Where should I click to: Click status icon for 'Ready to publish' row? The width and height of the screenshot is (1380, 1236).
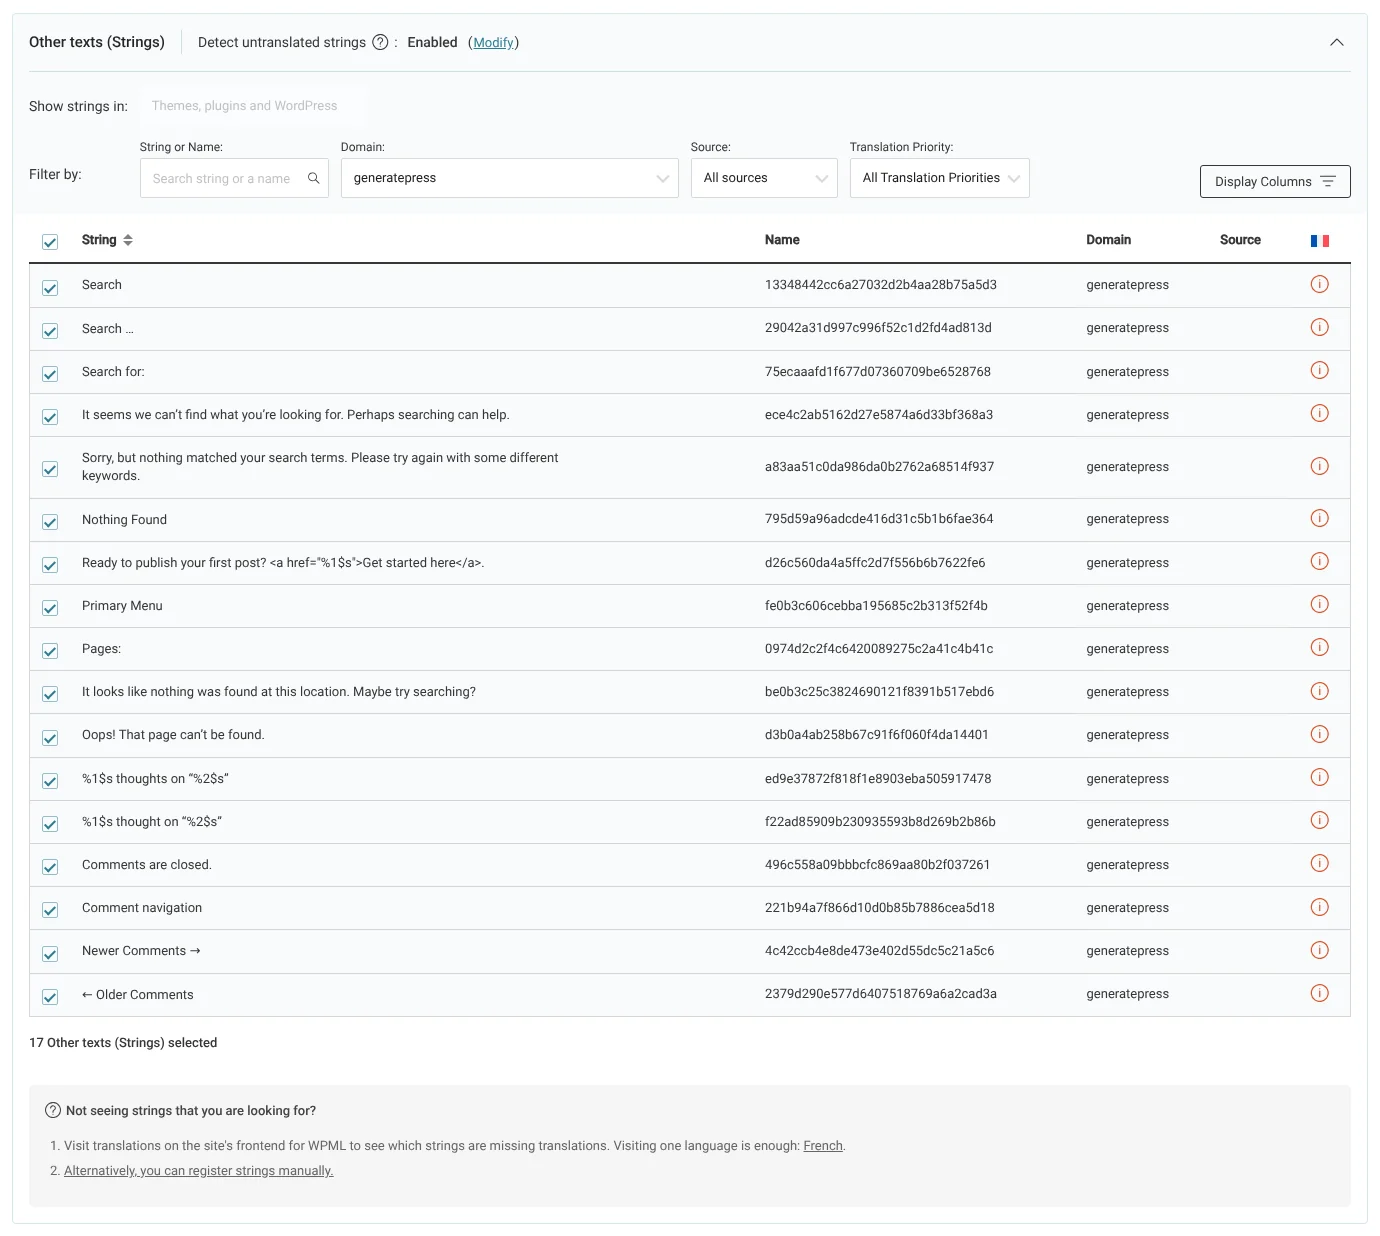1319,562
